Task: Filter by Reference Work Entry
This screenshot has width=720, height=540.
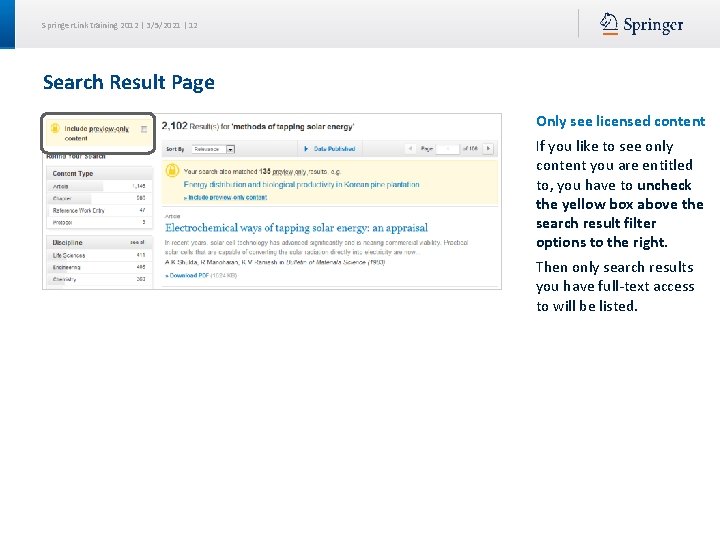Action: (99, 210)
